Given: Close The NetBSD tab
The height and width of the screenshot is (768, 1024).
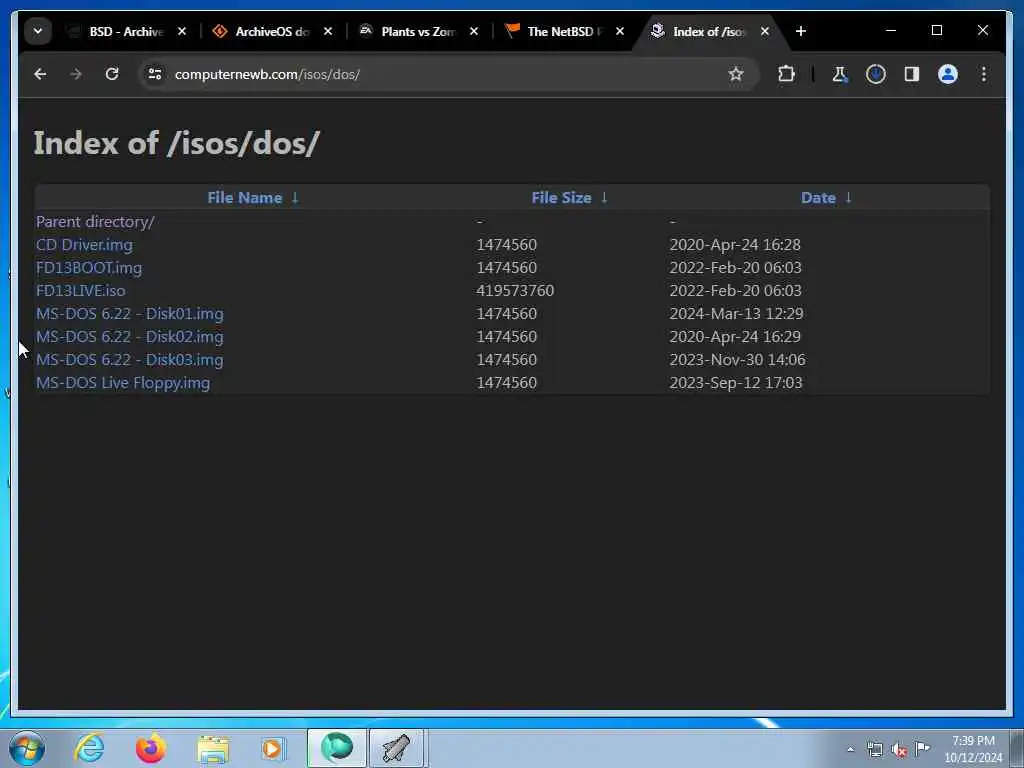Looking at the screenshot, I should click(x=620, y=31).
